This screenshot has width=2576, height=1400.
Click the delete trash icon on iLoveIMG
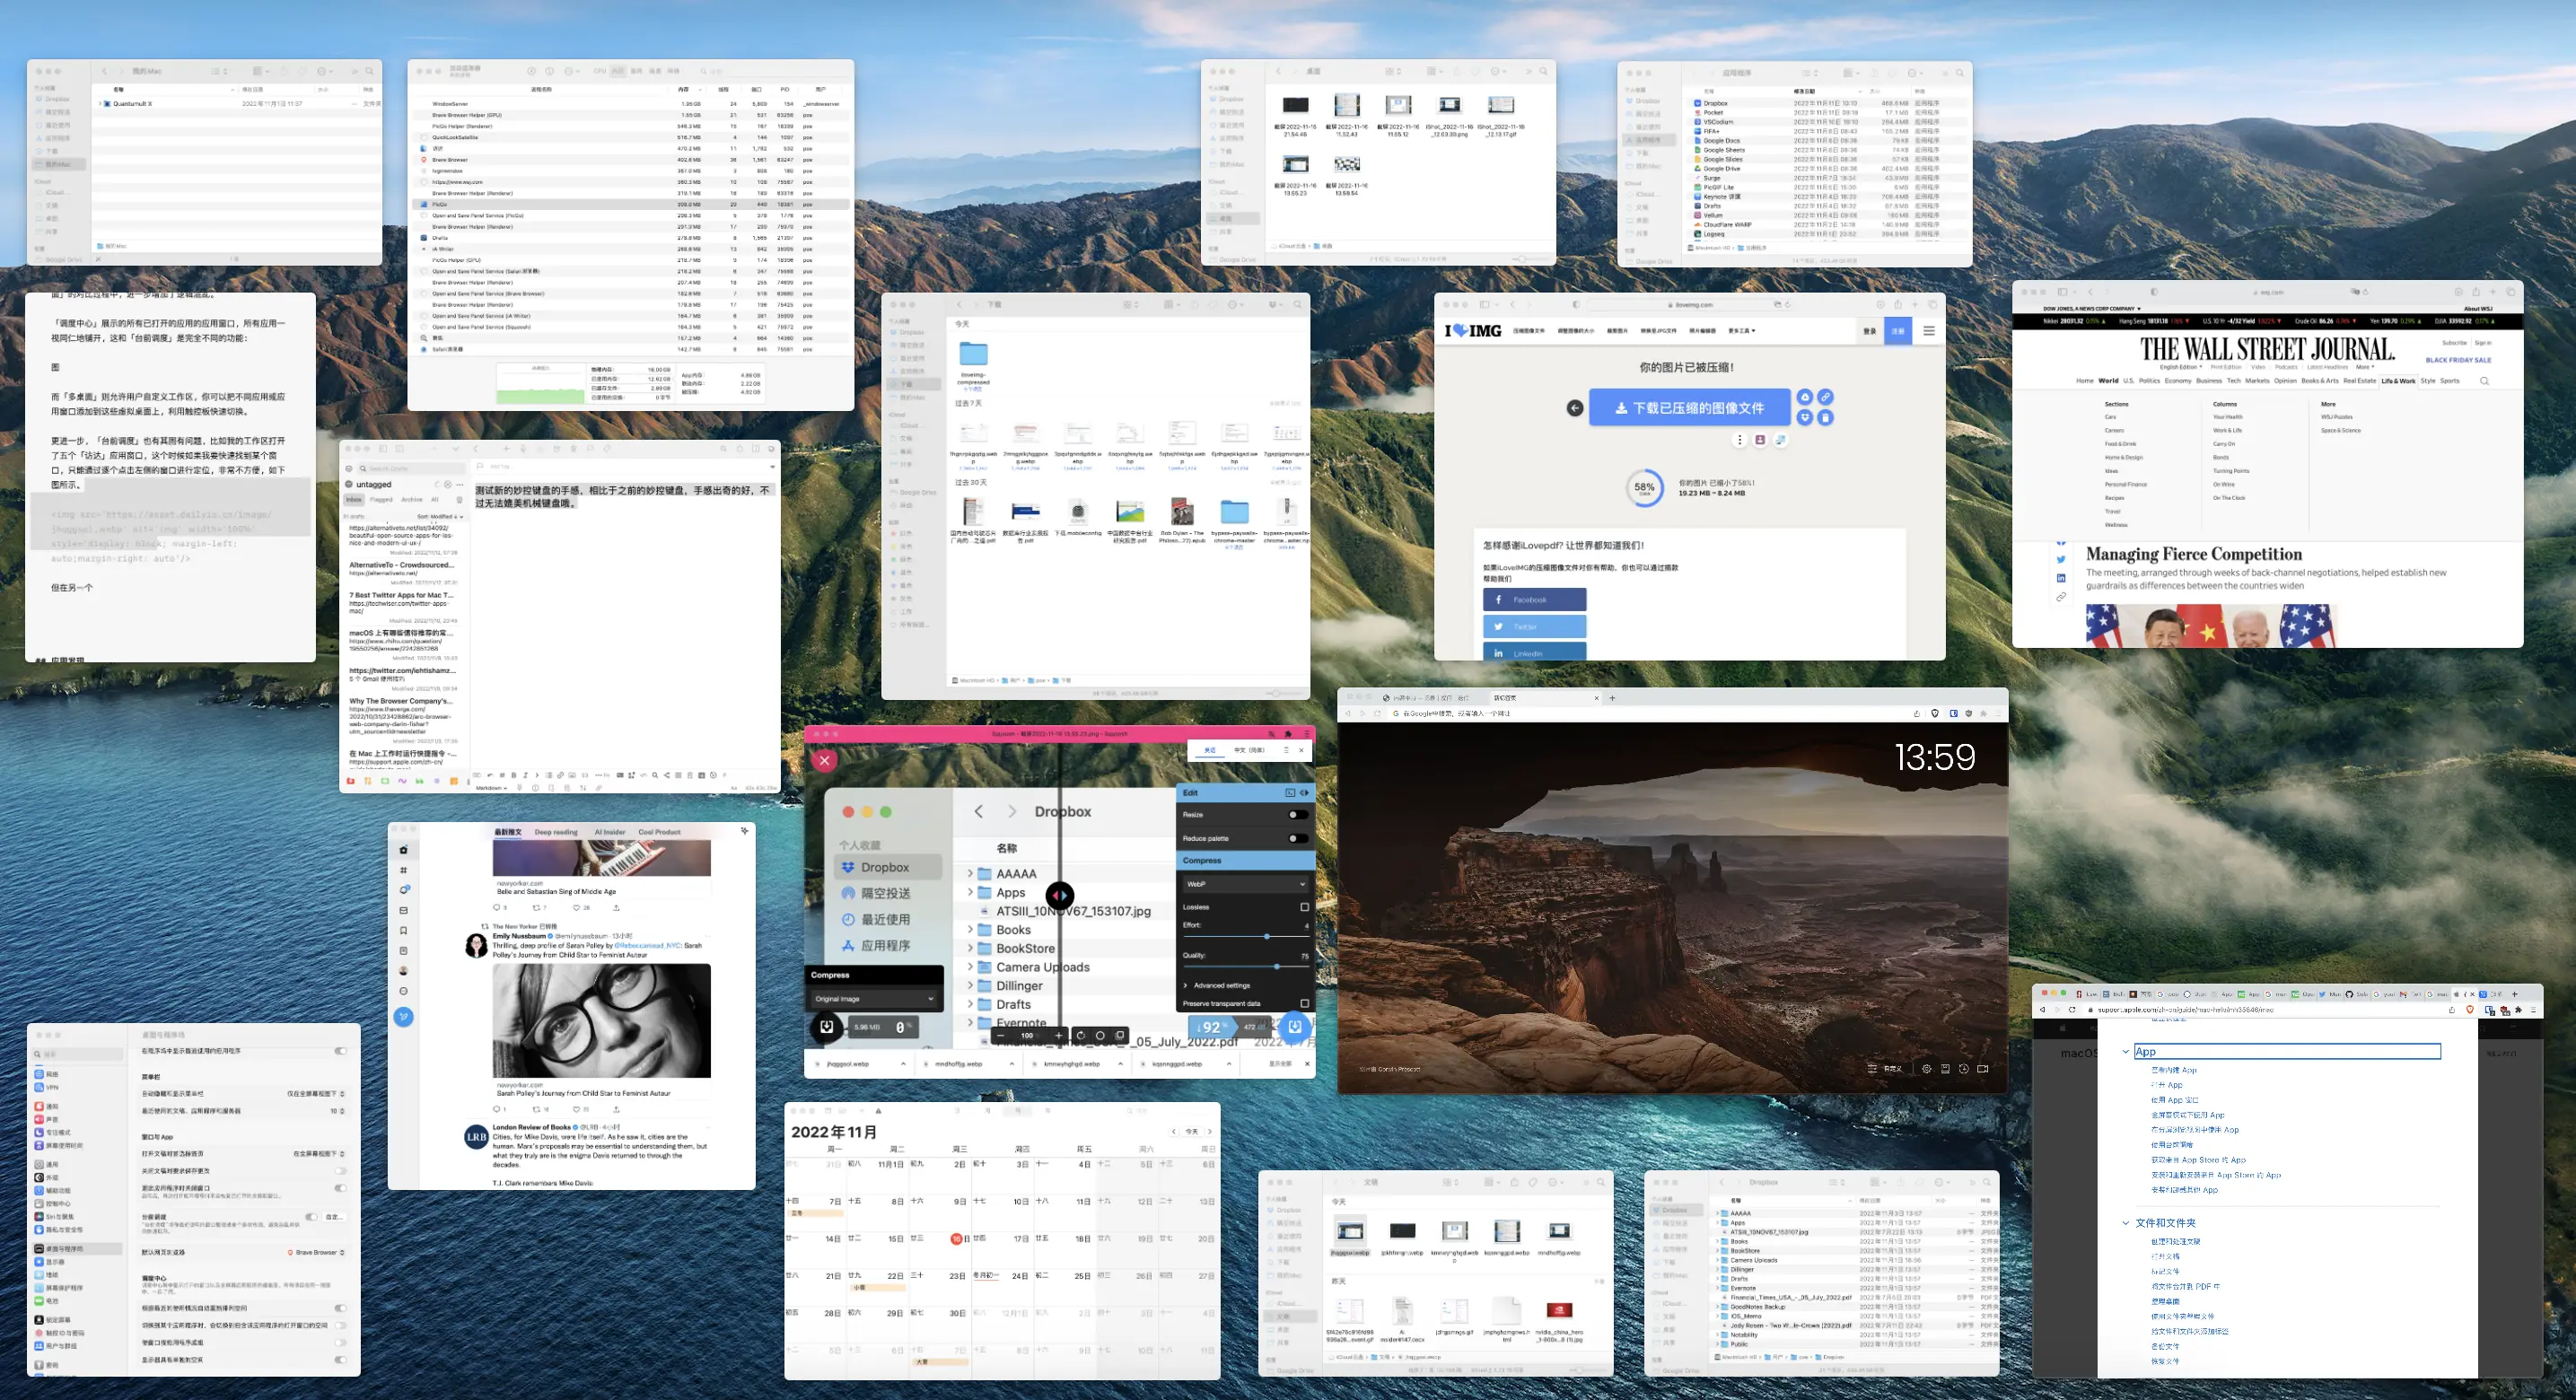click(1825, 417)
